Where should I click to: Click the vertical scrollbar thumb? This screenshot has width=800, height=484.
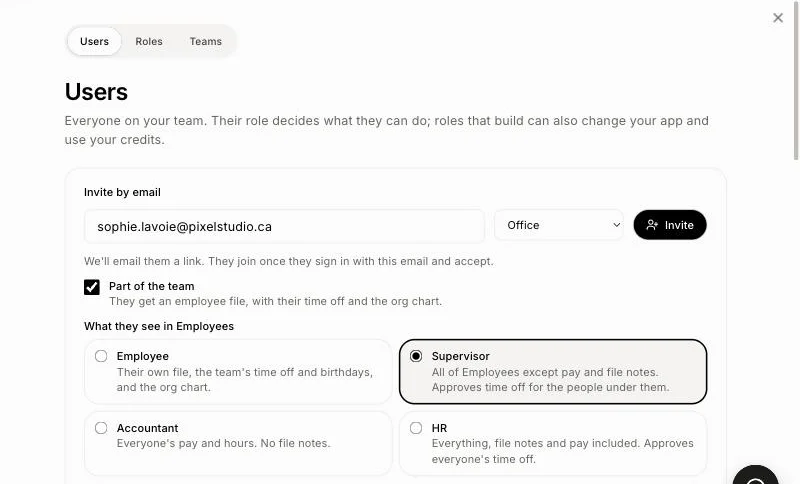(x=796, y=81)
